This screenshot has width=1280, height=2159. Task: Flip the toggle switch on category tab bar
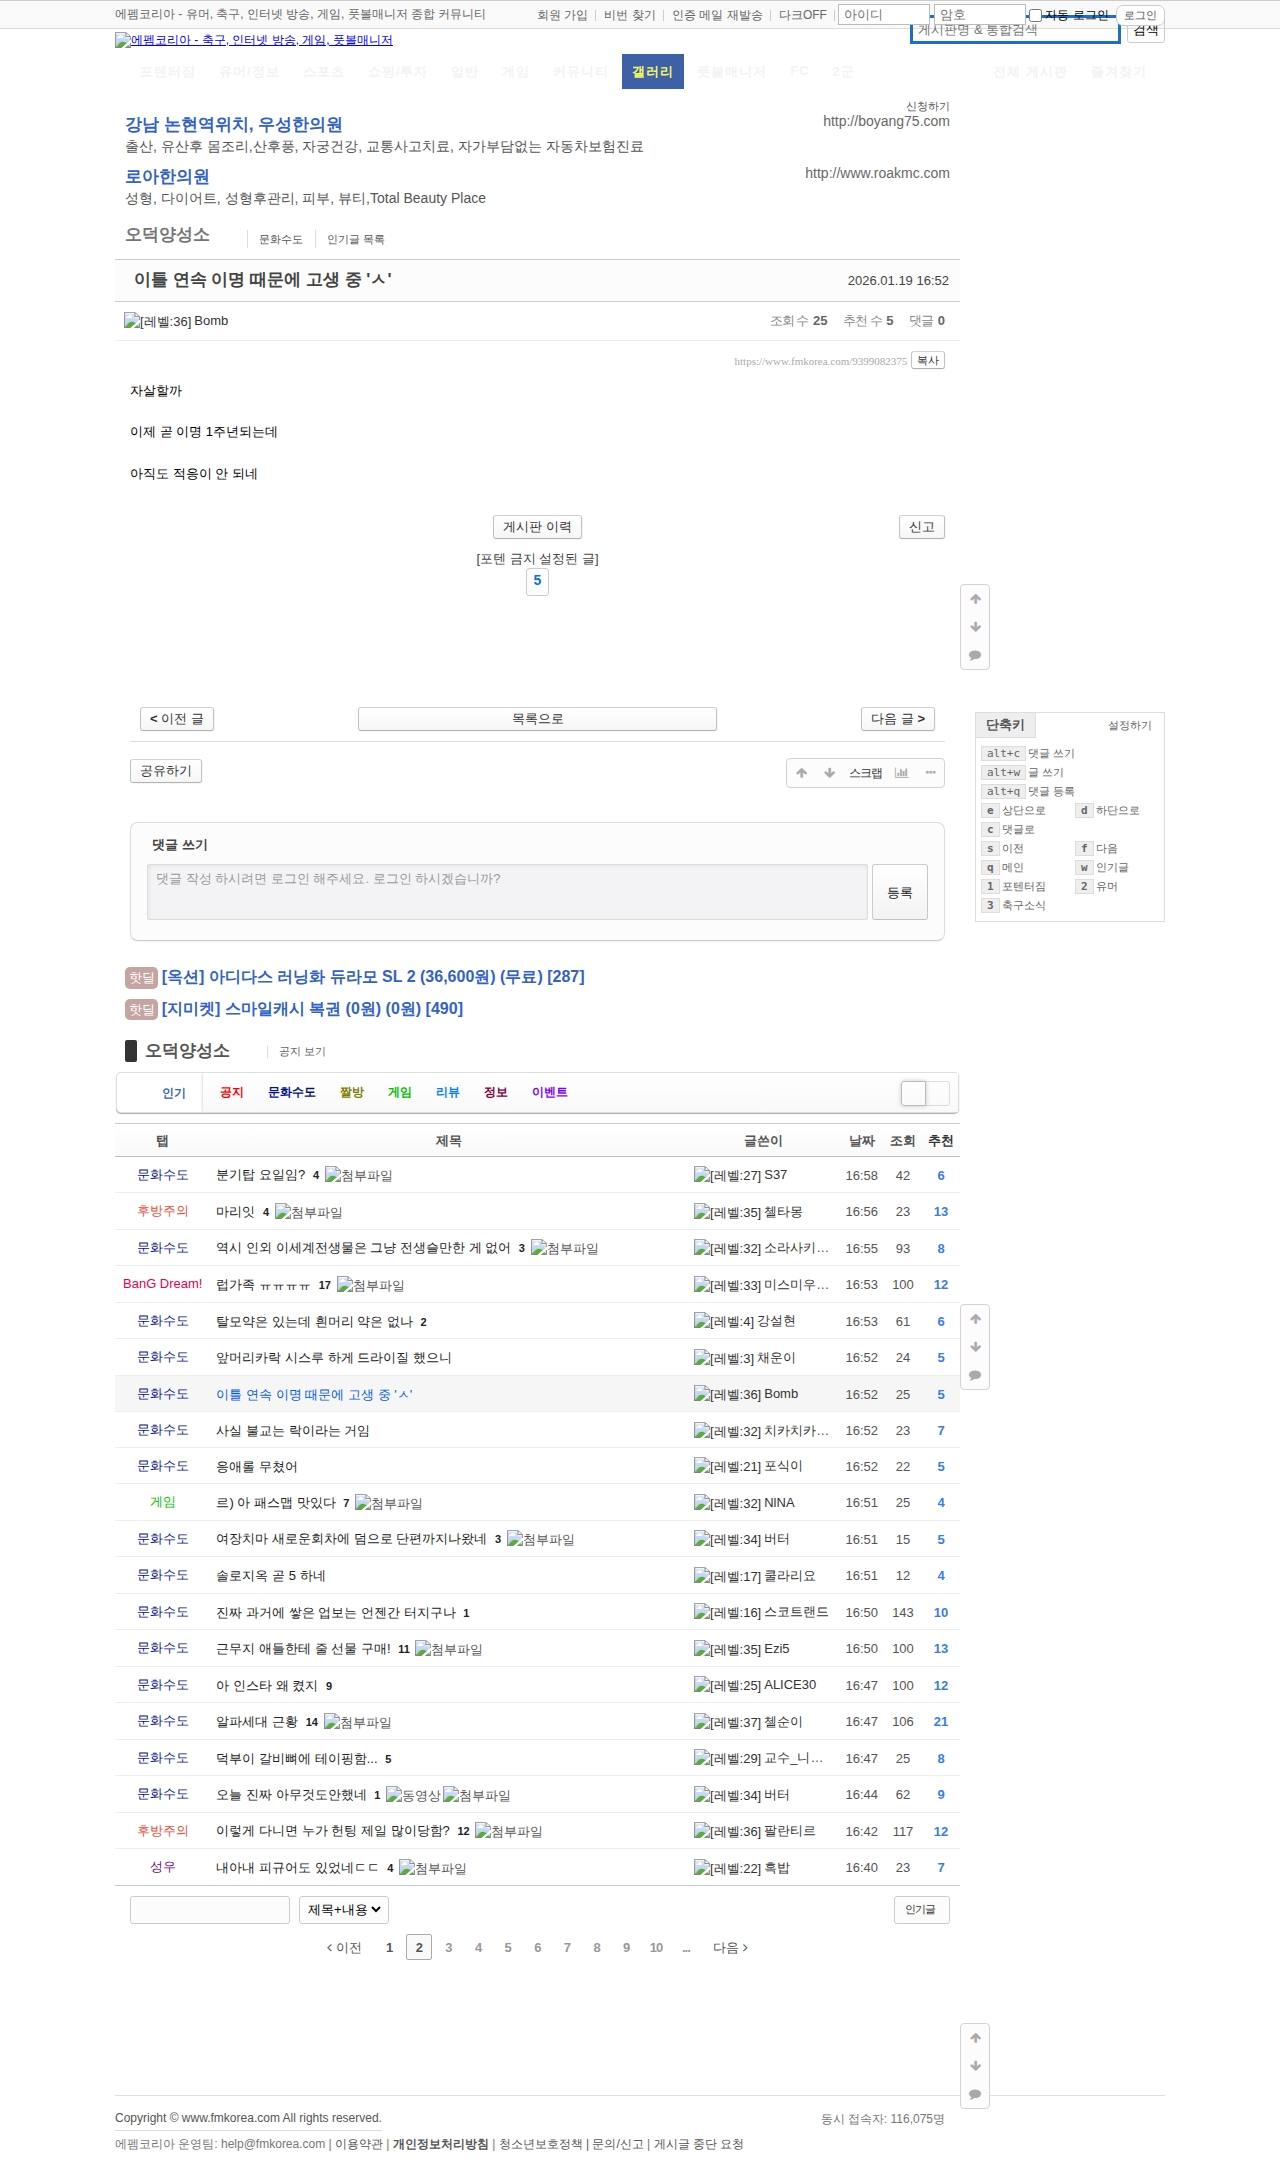click(924, 1093)
